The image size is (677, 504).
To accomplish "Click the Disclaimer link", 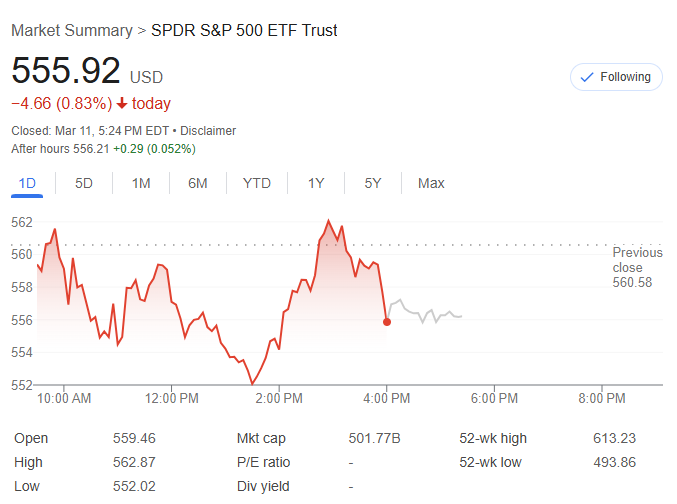I will (209, 131).
